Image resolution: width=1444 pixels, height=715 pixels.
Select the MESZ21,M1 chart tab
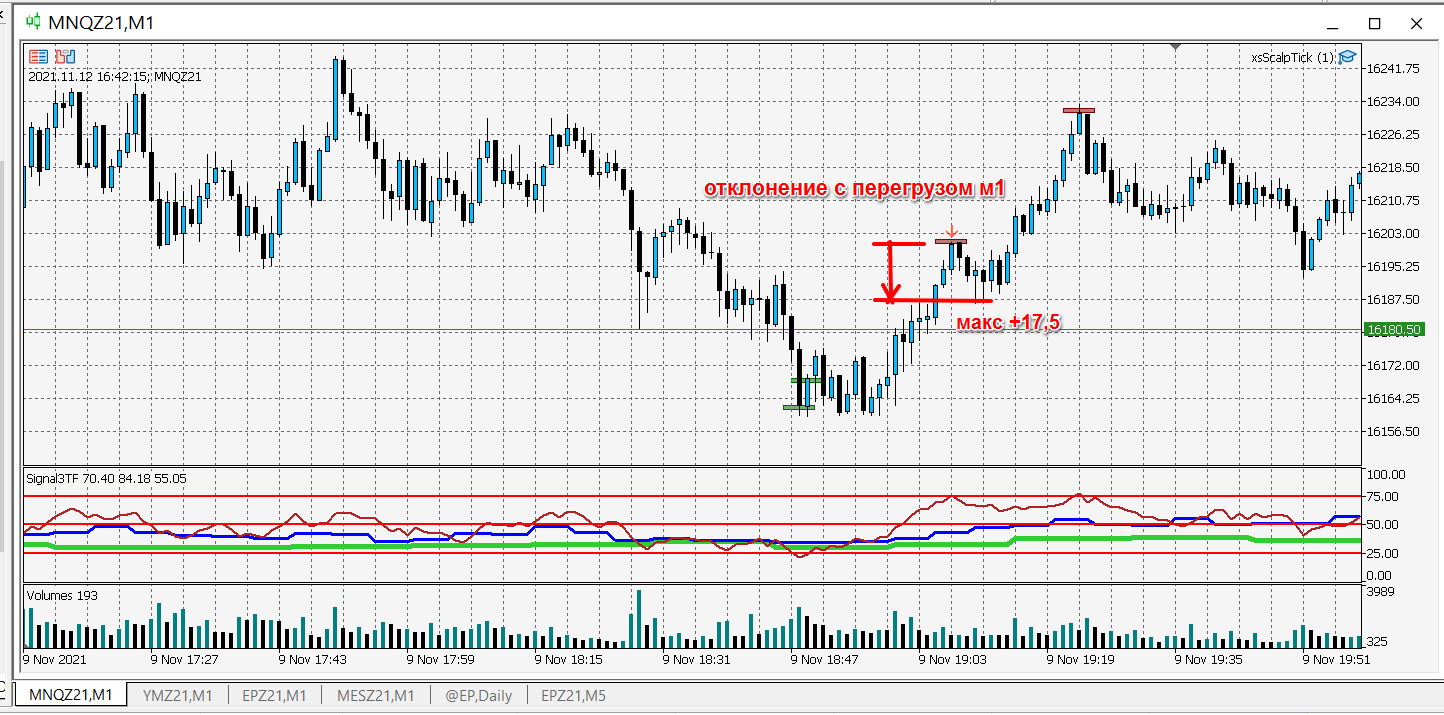coord(375,695)
